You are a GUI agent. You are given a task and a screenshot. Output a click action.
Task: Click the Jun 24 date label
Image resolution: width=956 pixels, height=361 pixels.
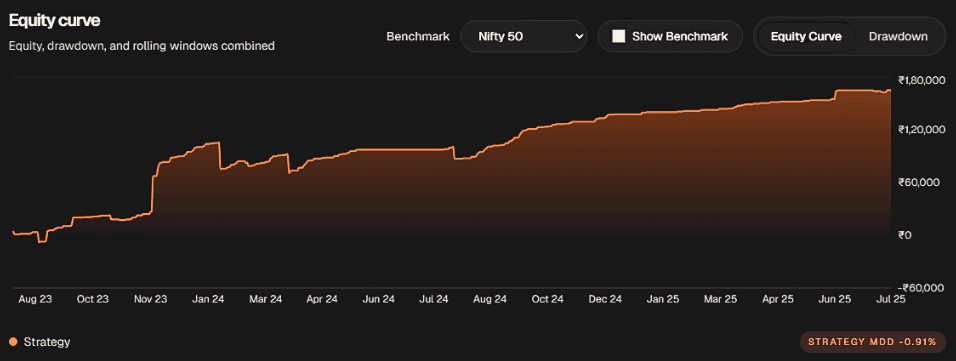coord(379,299)
